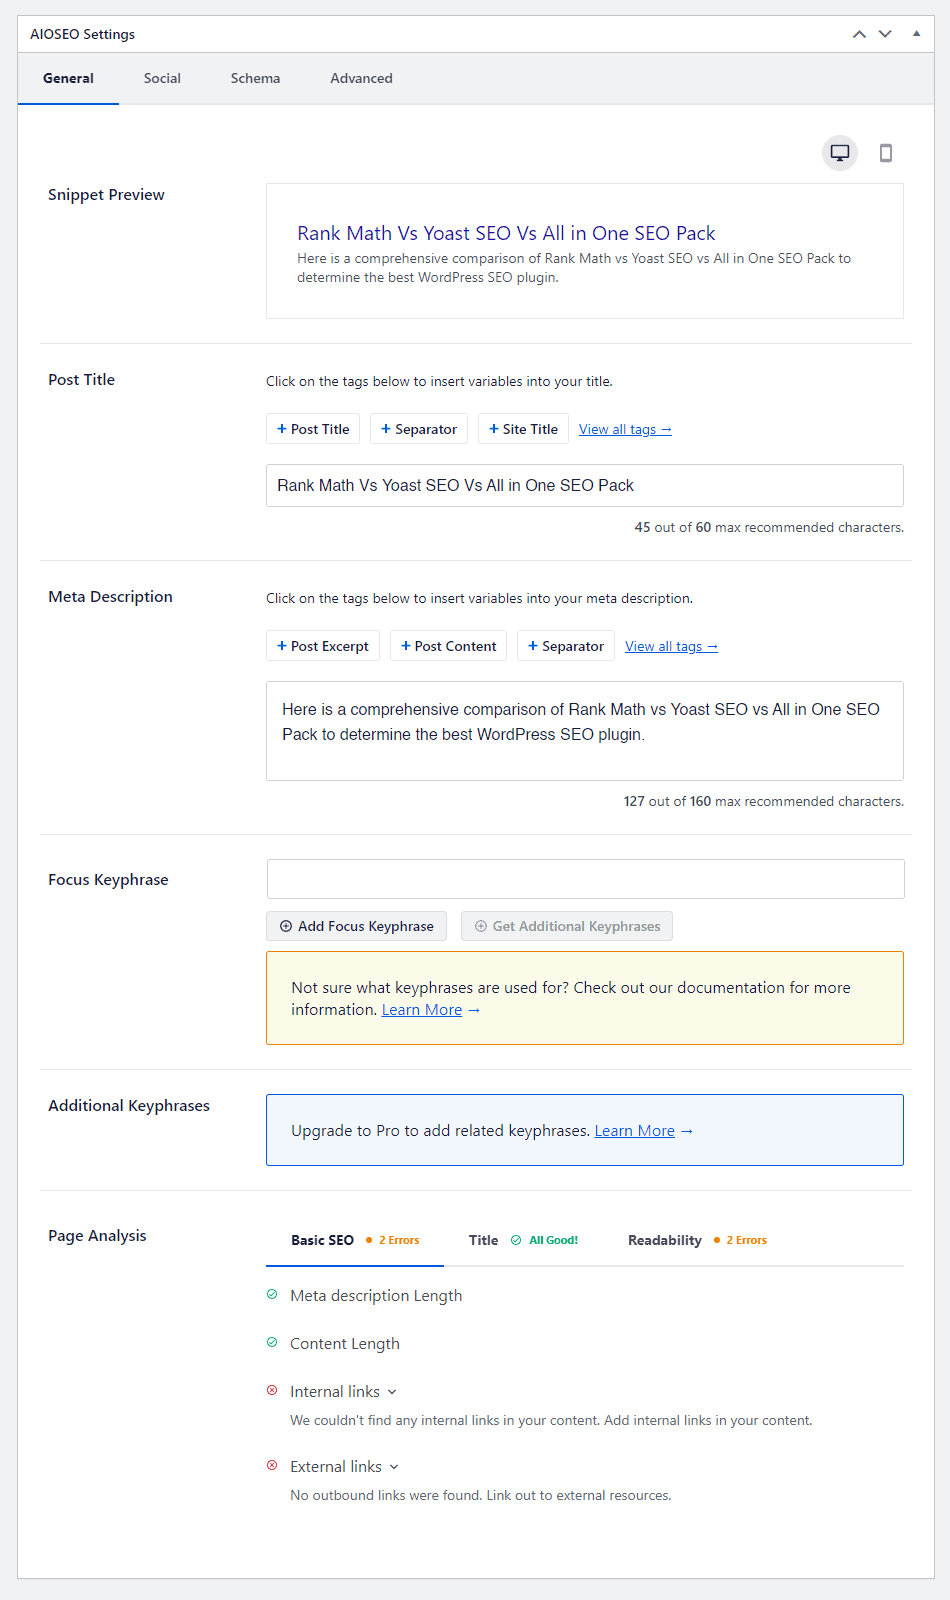Insert the Post Excerpt tag
The width and height of the screenshot is (950, 1600).
(323, 646)
